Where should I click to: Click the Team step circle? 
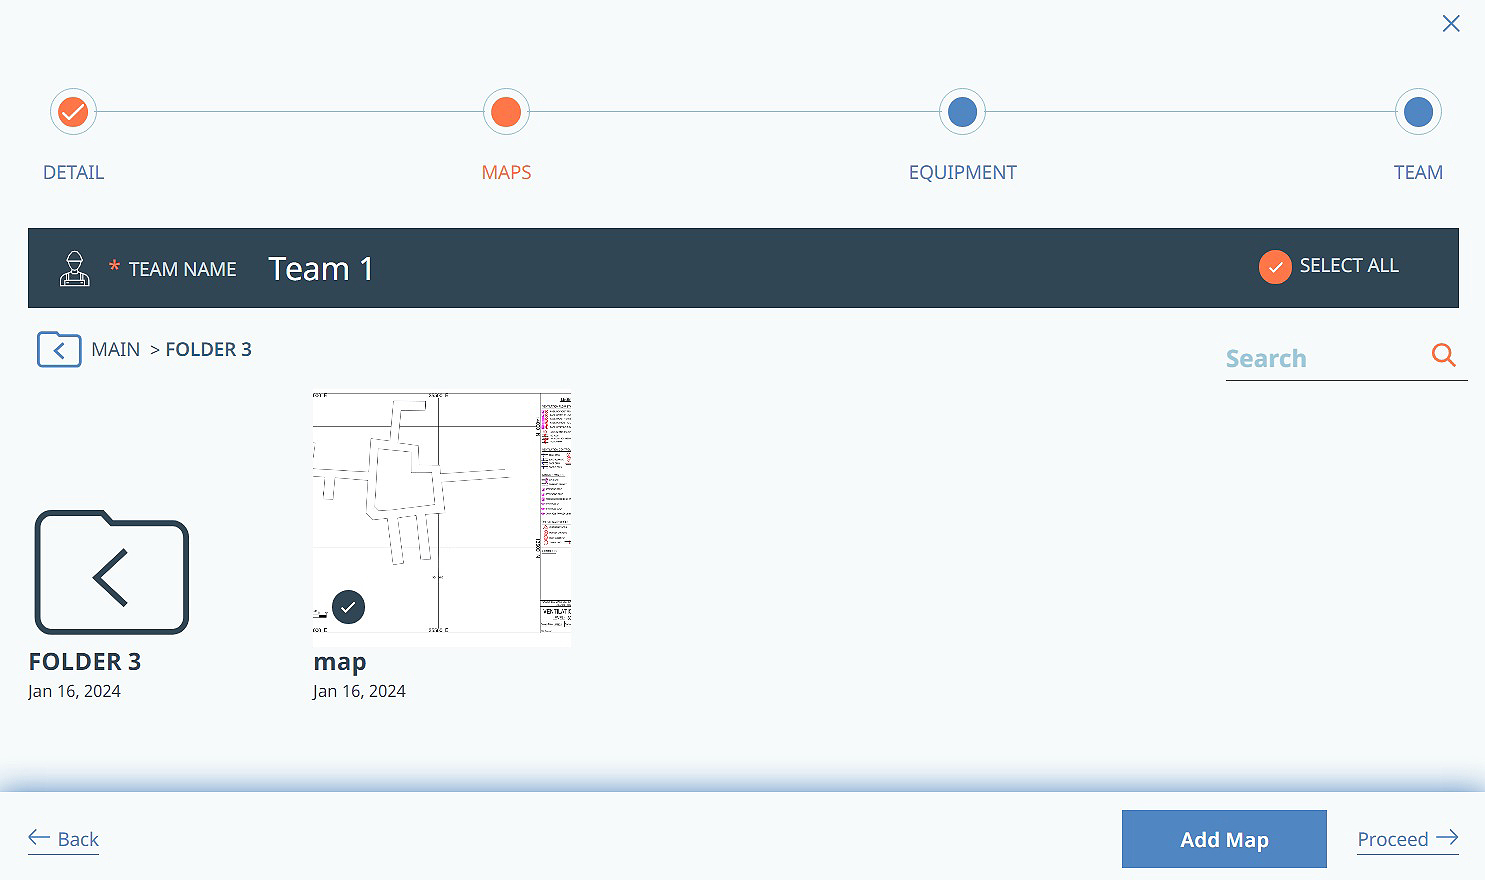1418,112
